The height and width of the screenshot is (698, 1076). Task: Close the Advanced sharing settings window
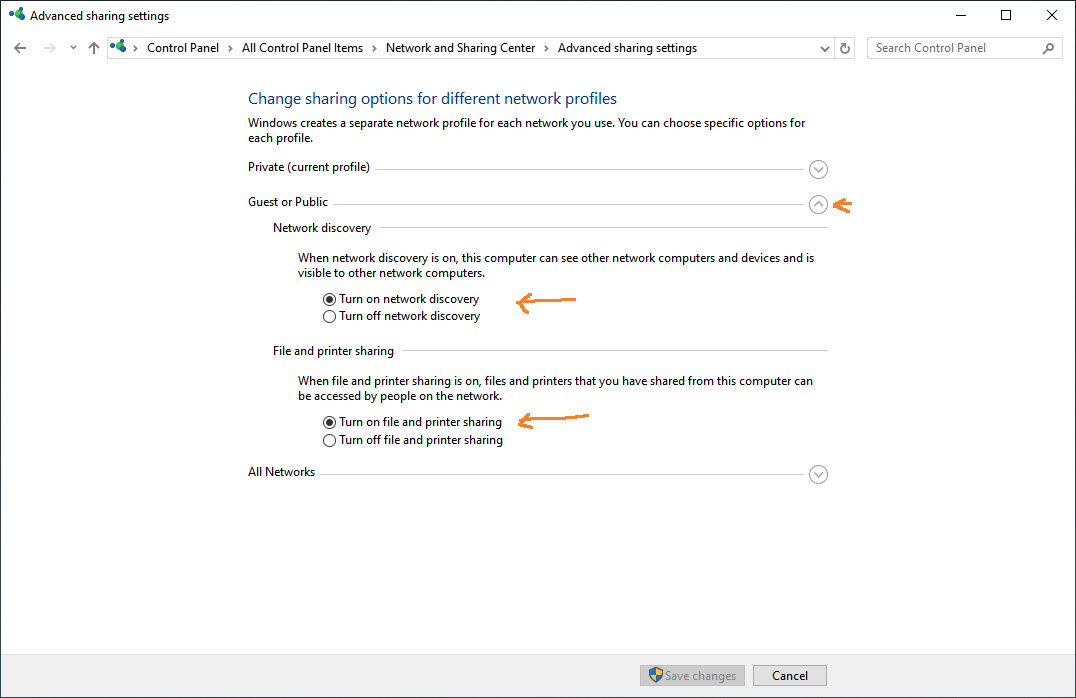[x=1051, y=15]
